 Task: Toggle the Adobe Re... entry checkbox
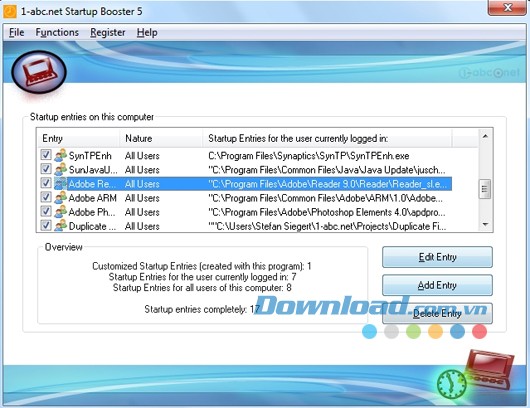pos(46,183)
